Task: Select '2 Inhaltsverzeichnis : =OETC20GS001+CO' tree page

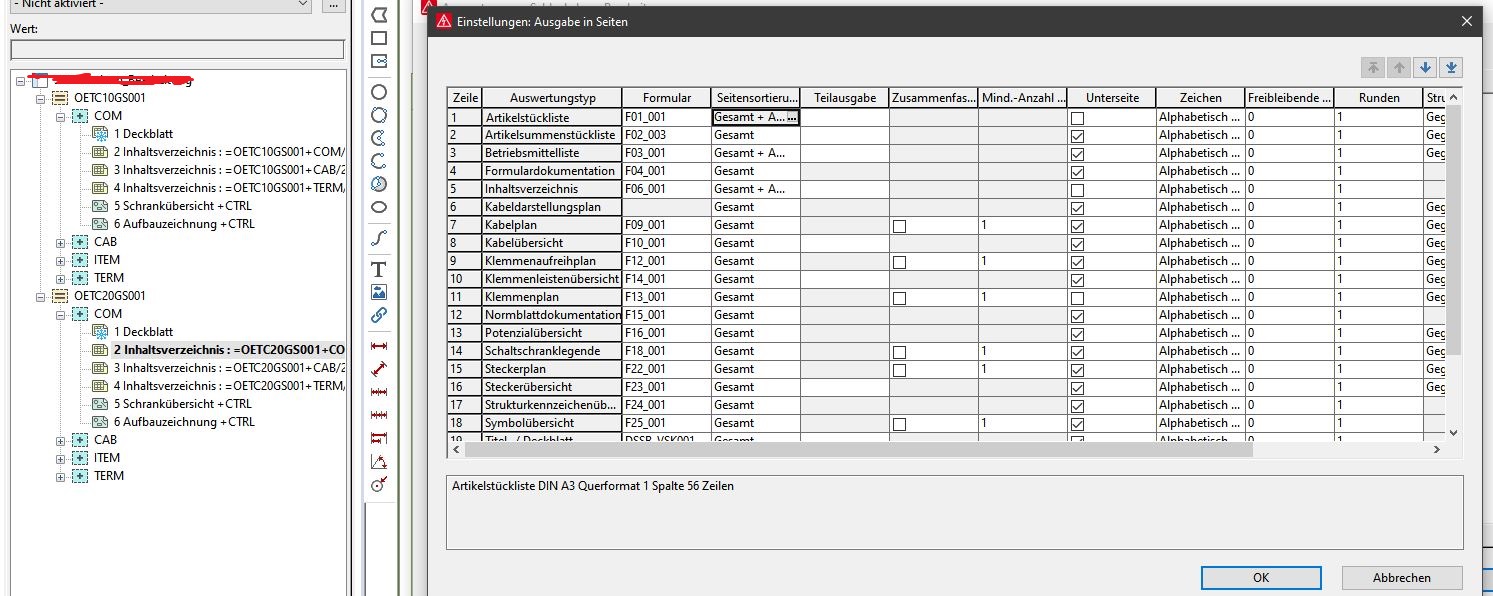Action: point(229,350)
